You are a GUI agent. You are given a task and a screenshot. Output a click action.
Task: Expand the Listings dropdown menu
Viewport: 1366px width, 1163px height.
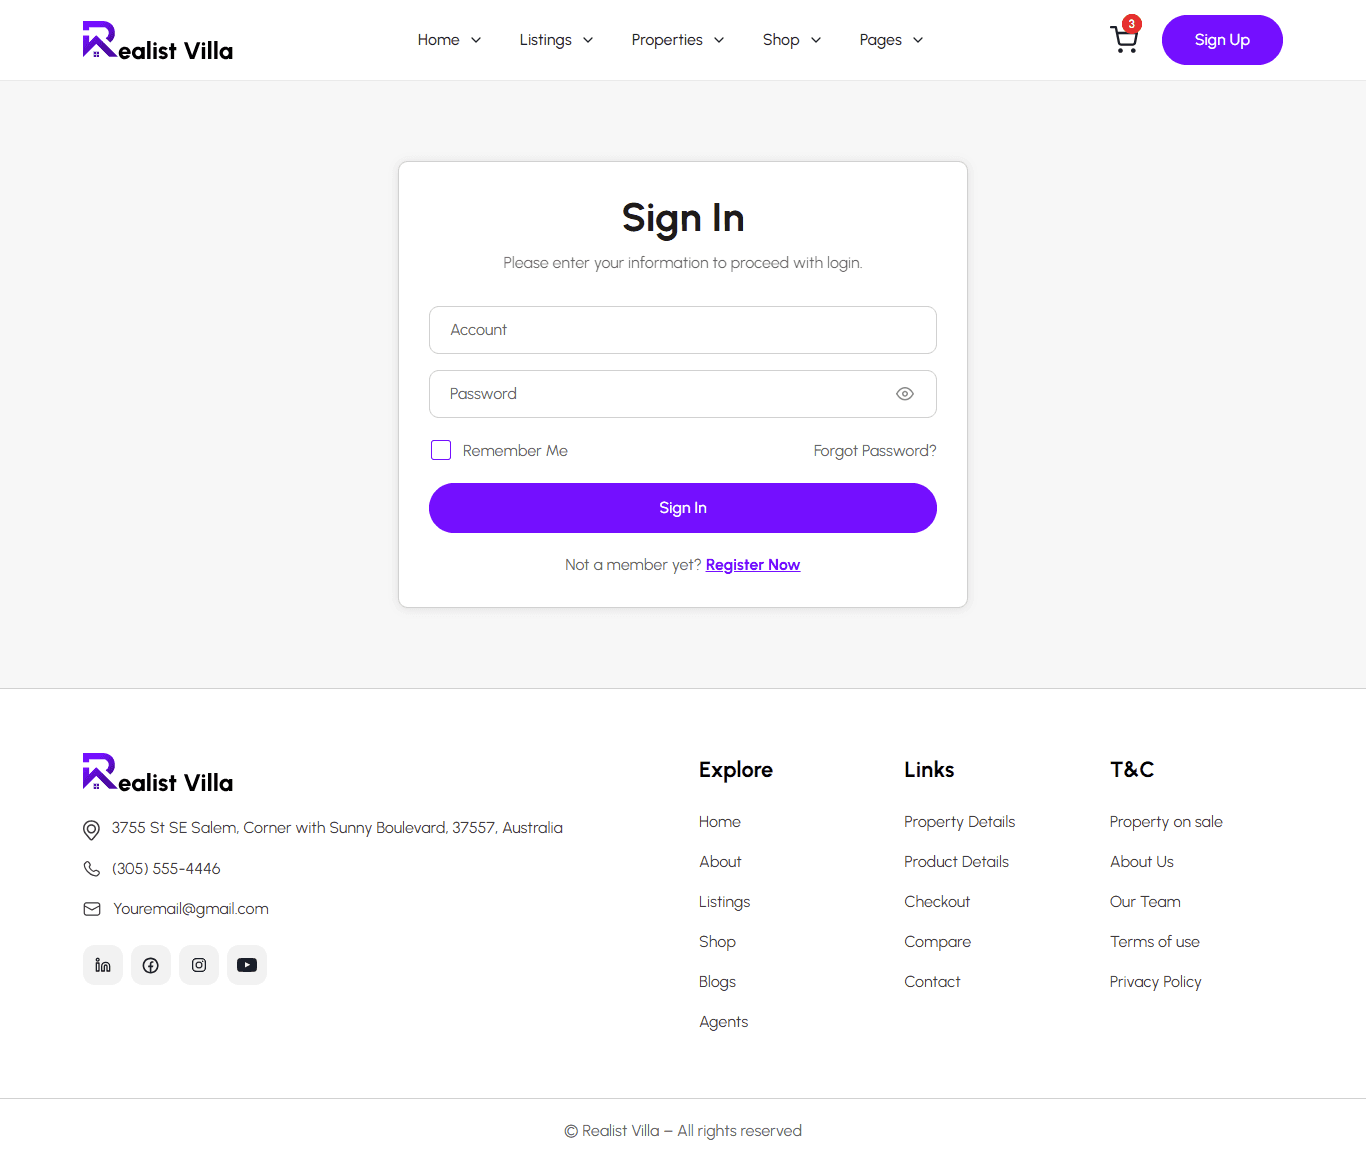556,40
